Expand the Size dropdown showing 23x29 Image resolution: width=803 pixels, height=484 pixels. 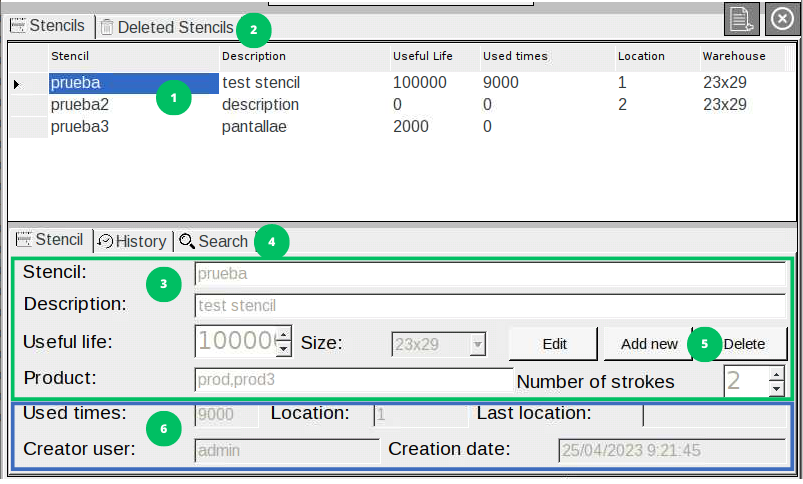[x=477, y=344]
